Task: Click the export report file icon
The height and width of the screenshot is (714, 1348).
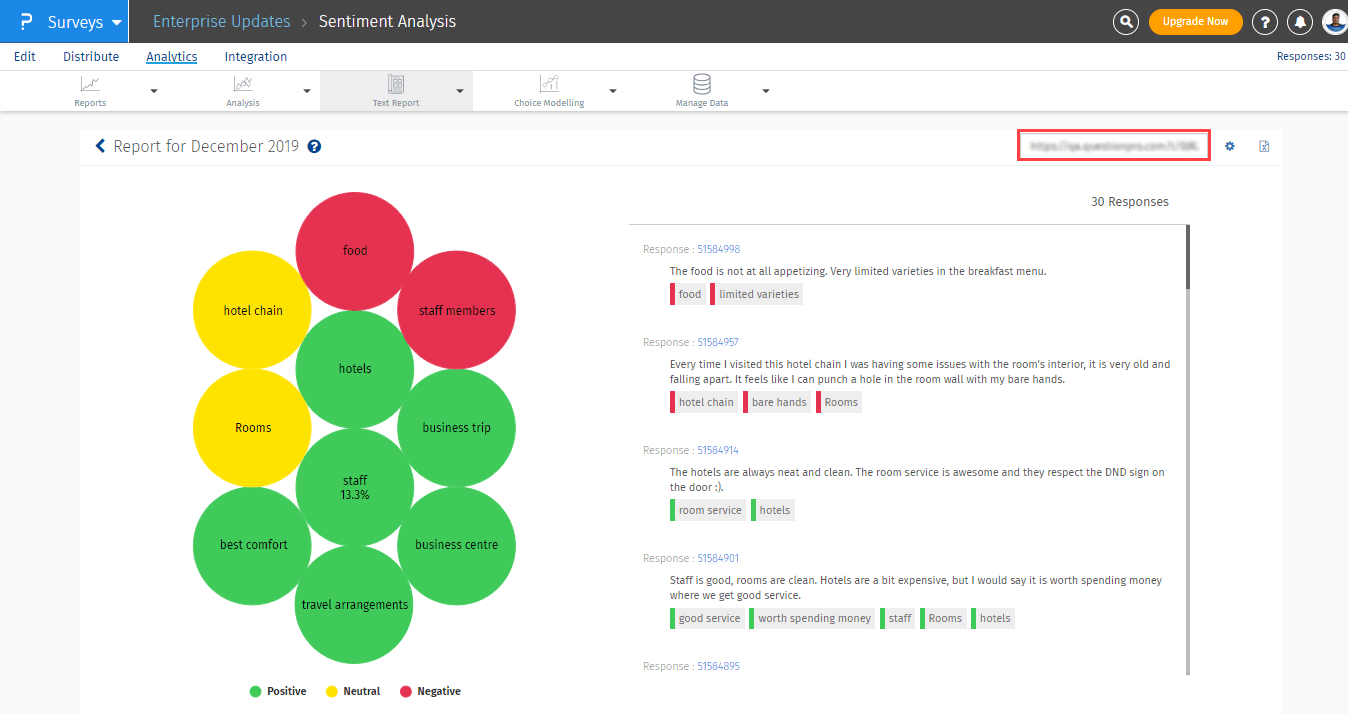Action: (1264, 146)
